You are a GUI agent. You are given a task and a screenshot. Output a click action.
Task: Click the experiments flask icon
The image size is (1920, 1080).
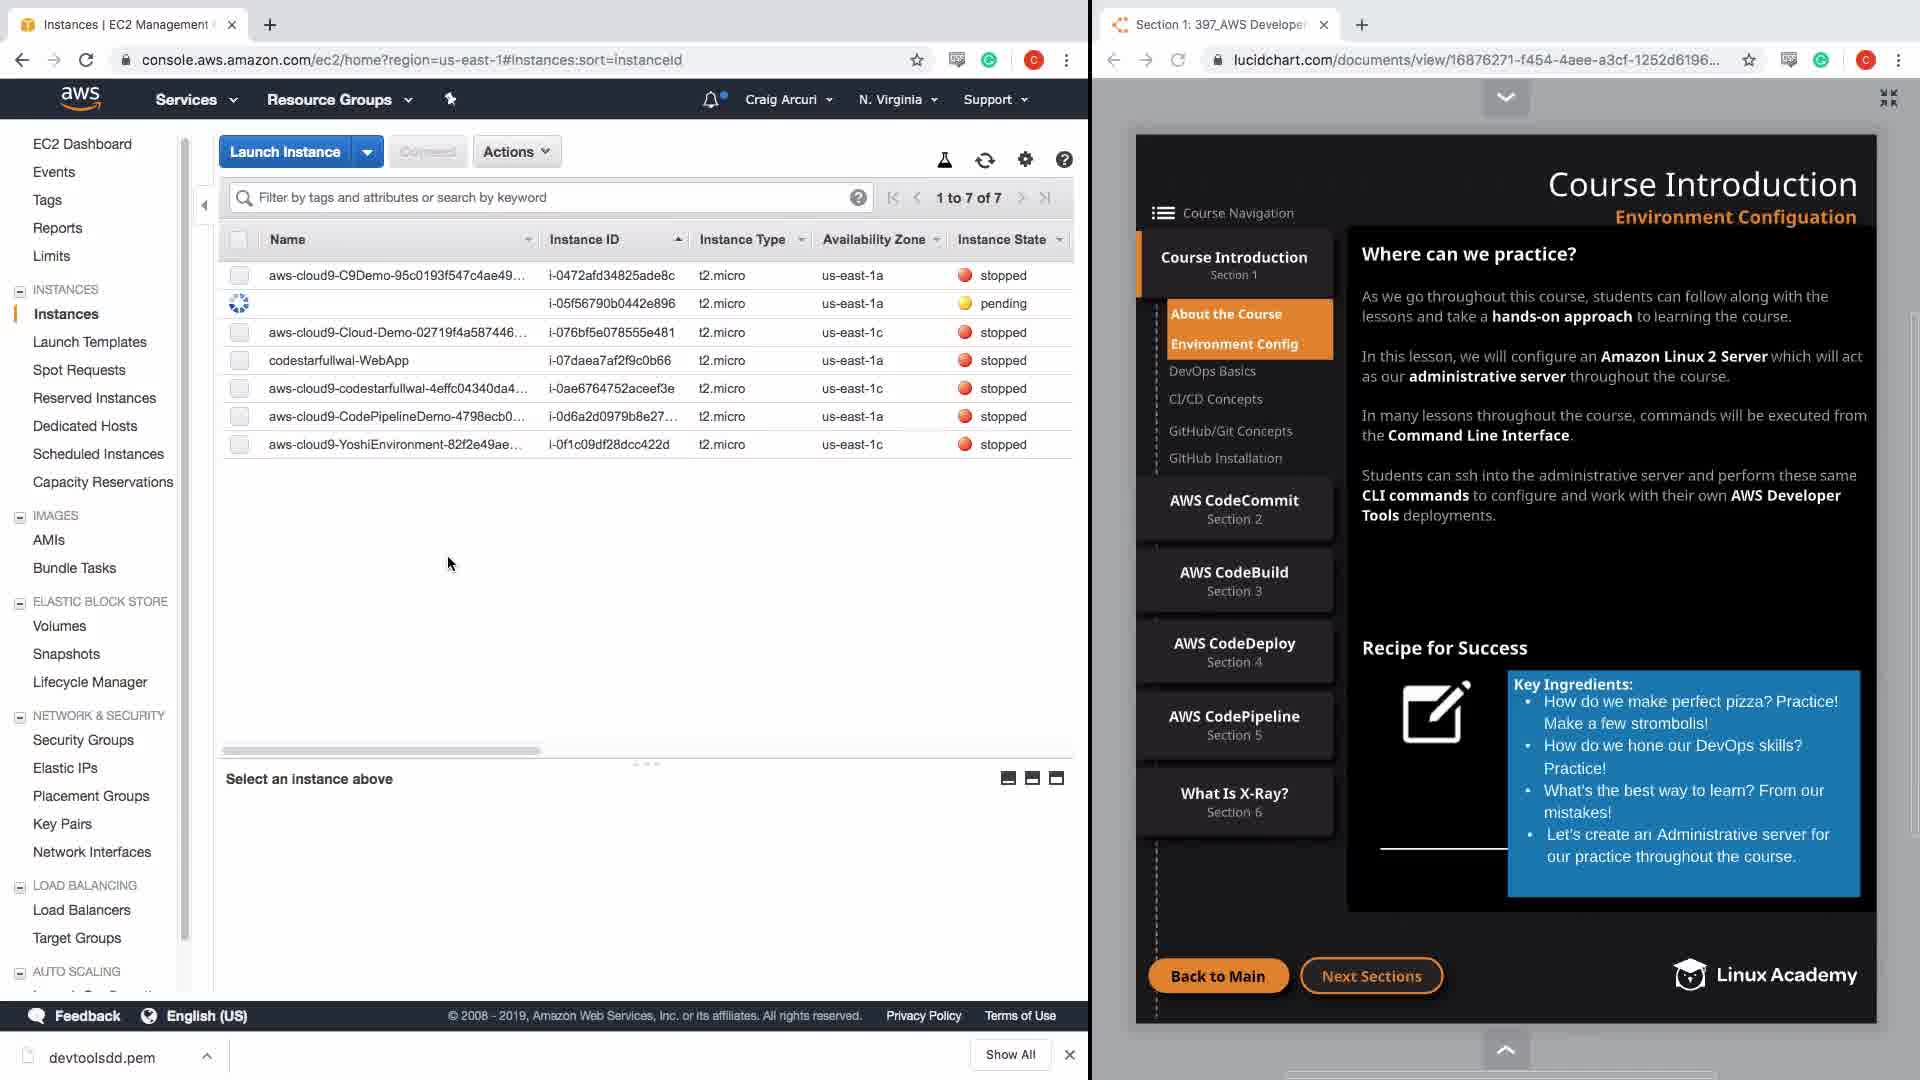tap(944, 160)
